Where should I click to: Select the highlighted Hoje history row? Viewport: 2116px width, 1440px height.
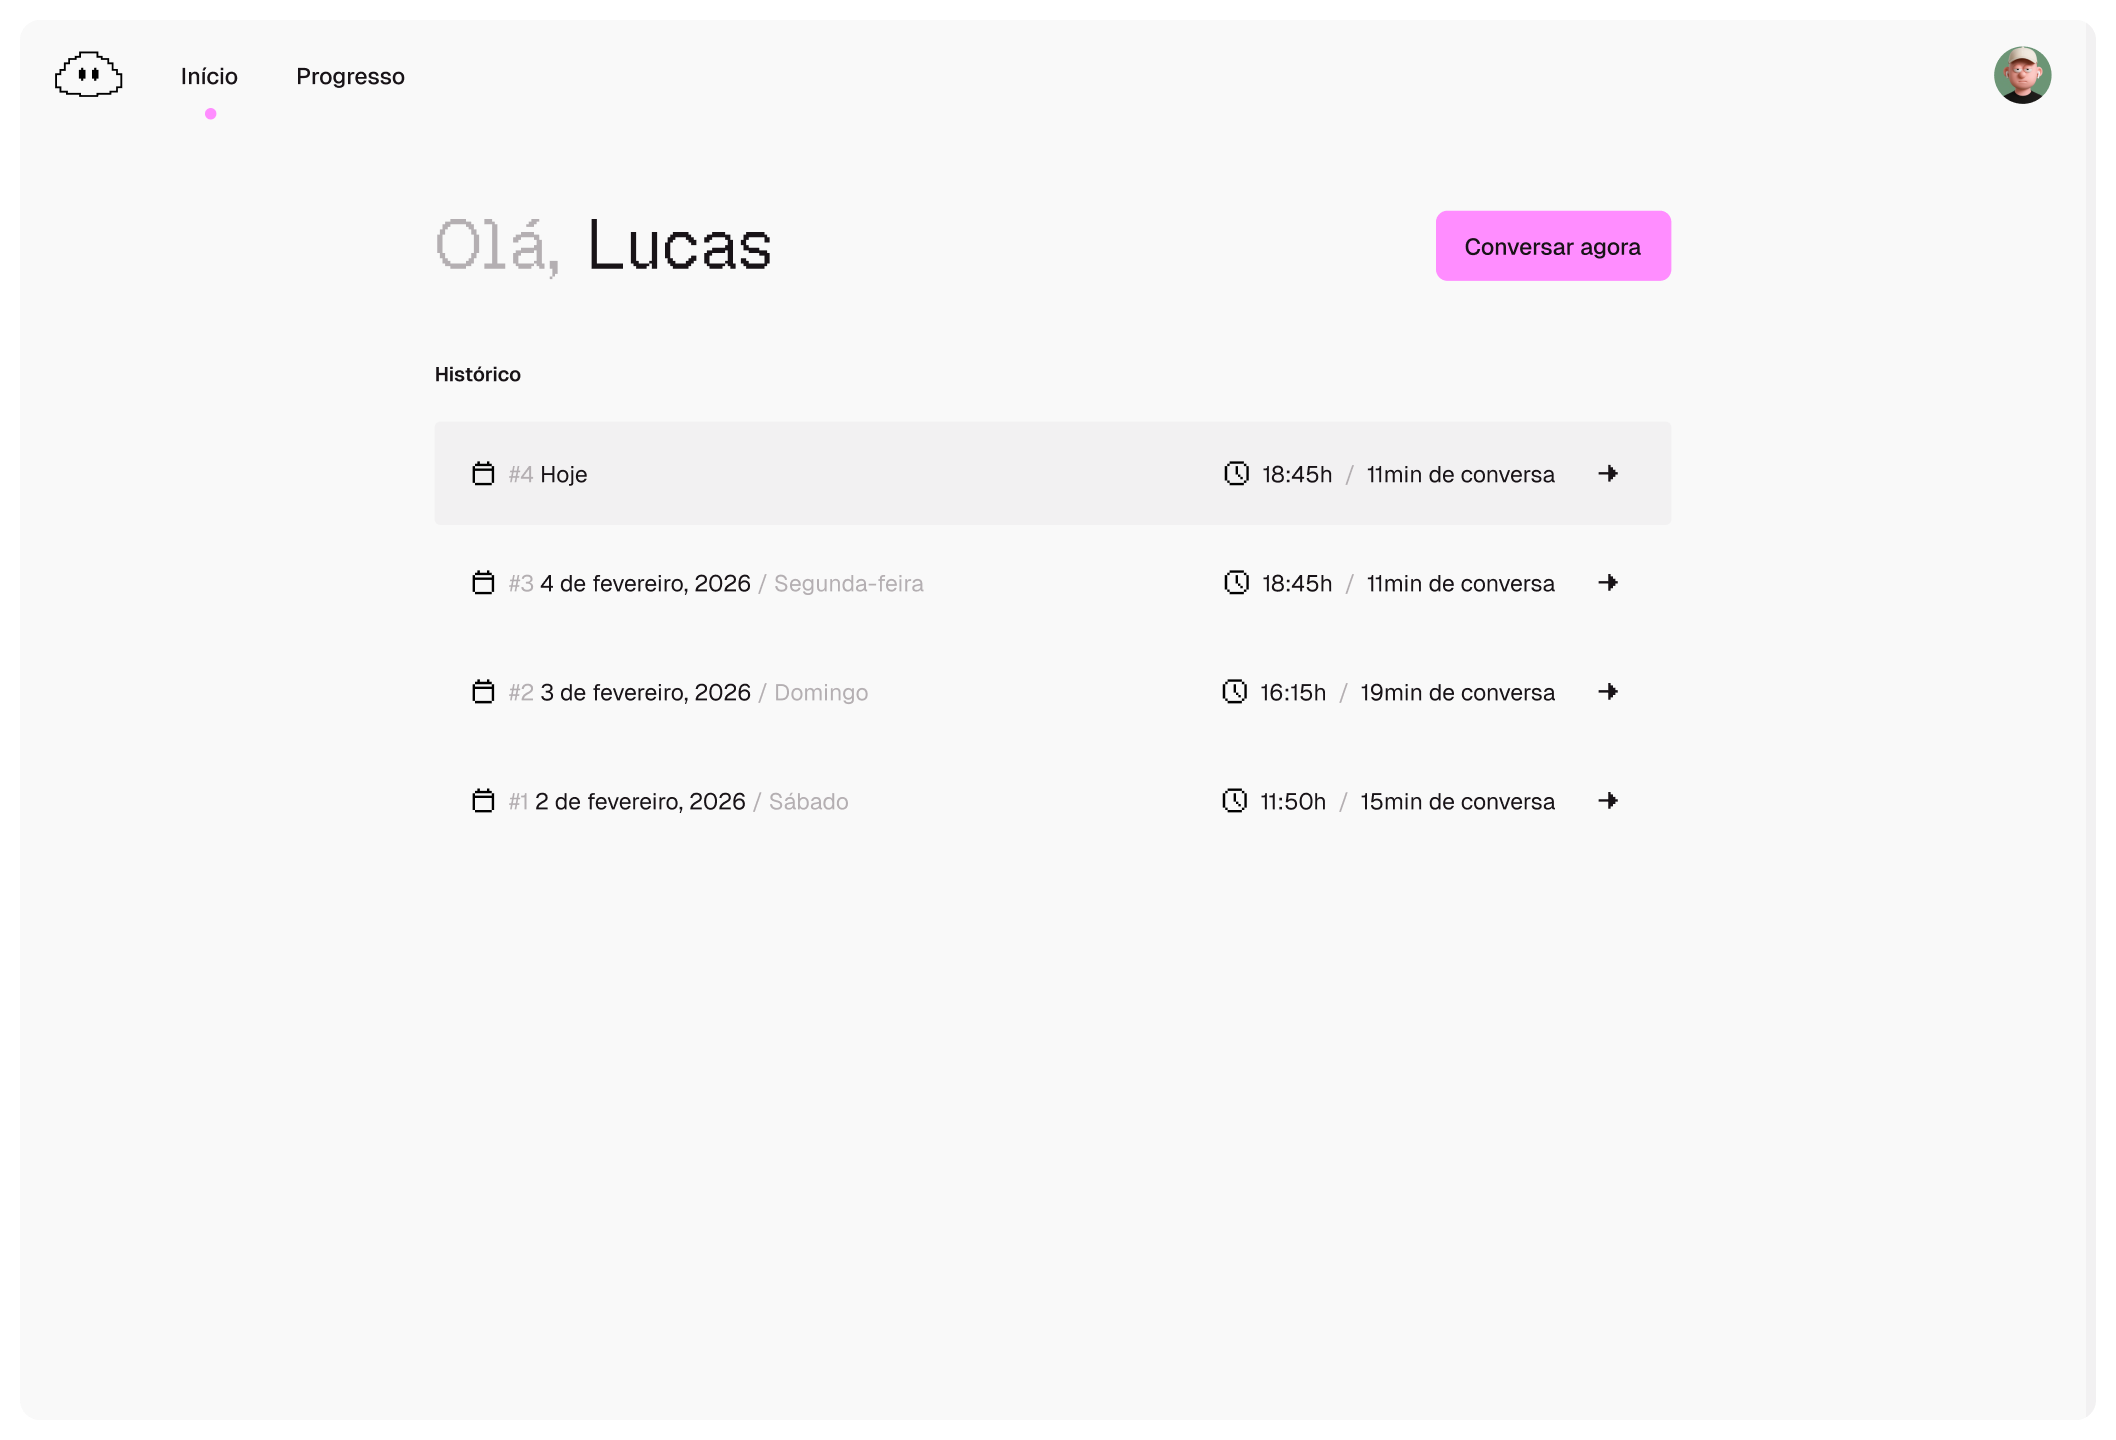tap(1053, 473)
